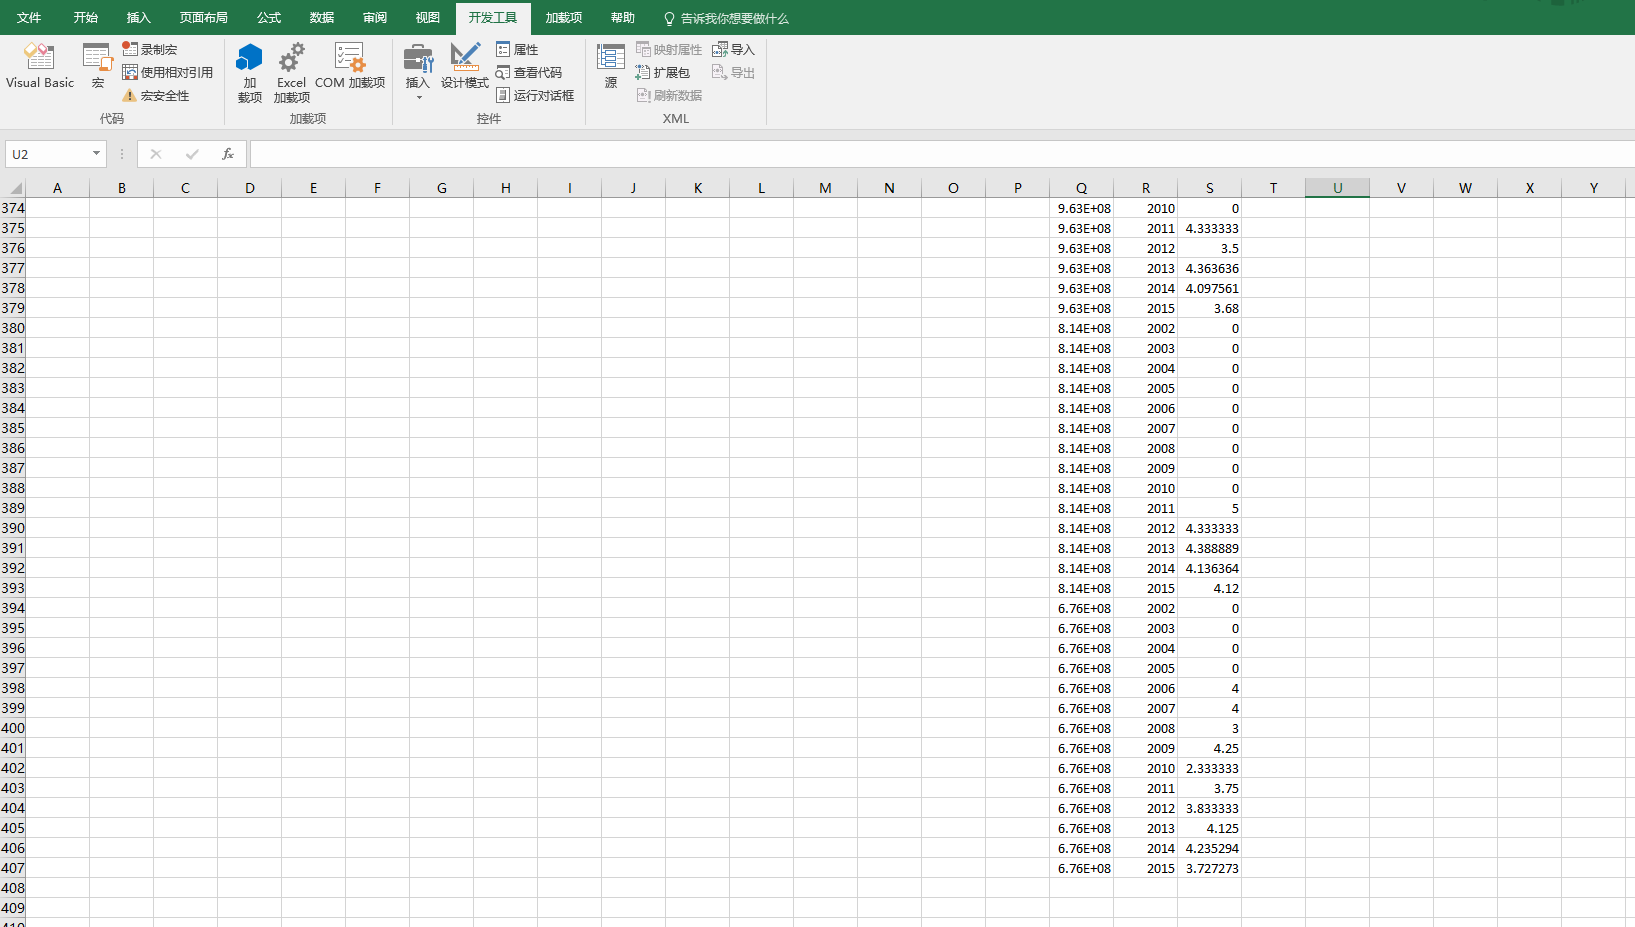Open the Add-ins (加载项) blue hexagon icon
The width and height of the screenshot is (1635, 927).
click(x=250, y=72)
